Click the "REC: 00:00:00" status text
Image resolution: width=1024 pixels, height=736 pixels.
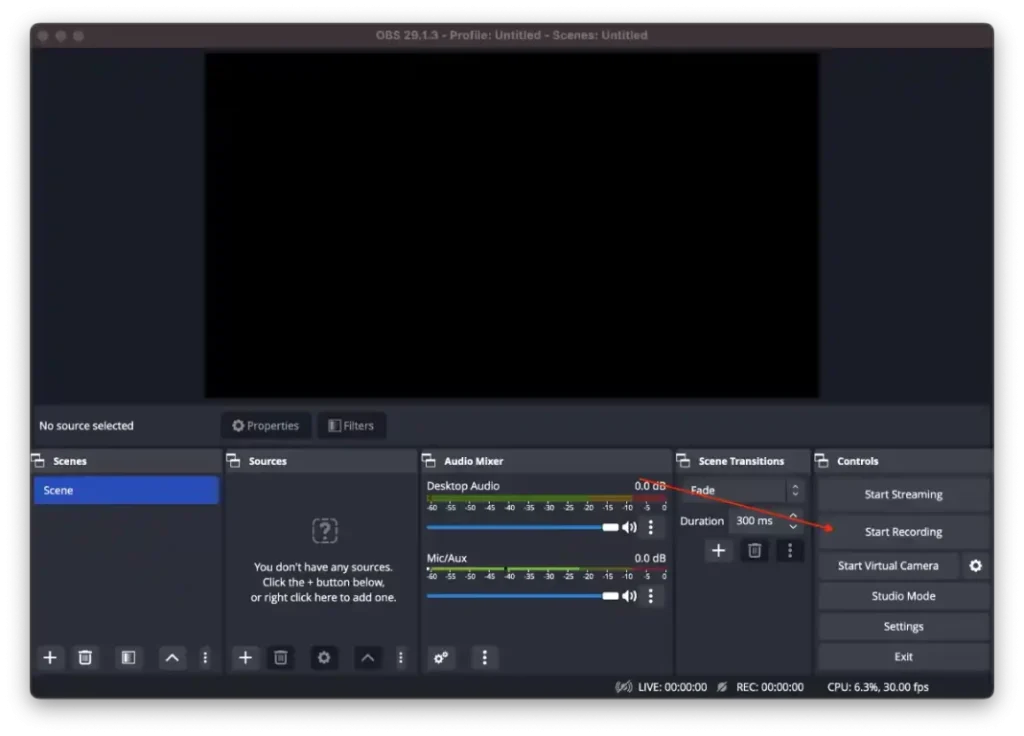[770, 687]
